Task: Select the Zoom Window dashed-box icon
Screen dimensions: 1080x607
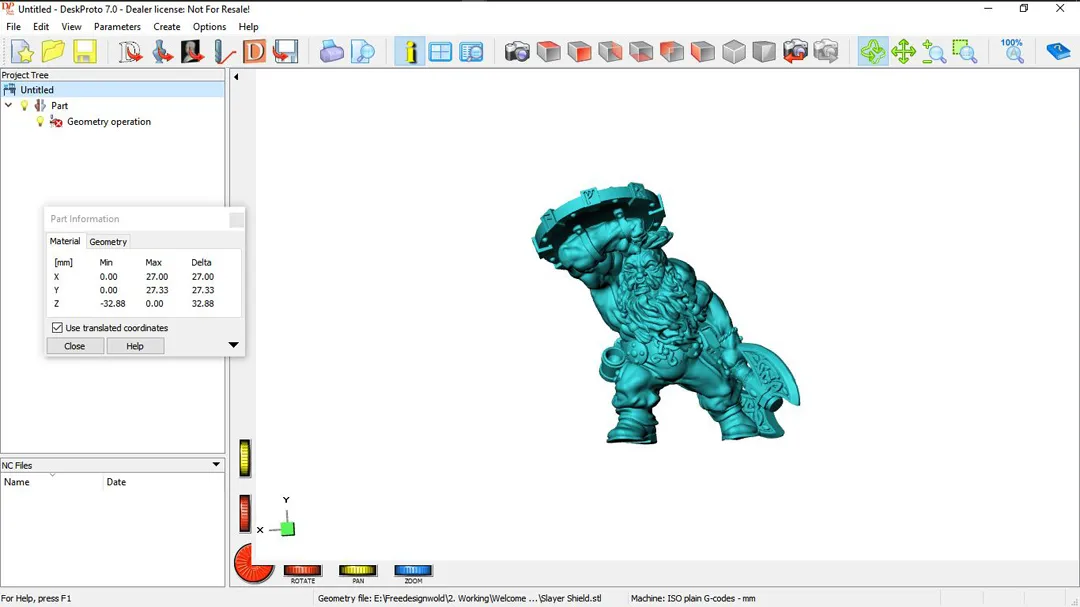Action: click(x=965, y=52)
